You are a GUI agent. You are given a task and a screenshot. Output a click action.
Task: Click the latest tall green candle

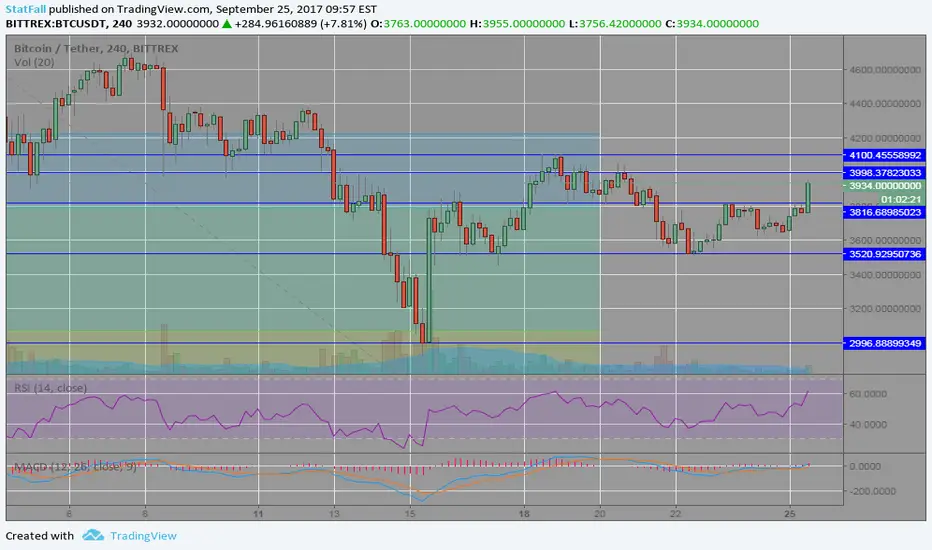[x=808, y=196]
